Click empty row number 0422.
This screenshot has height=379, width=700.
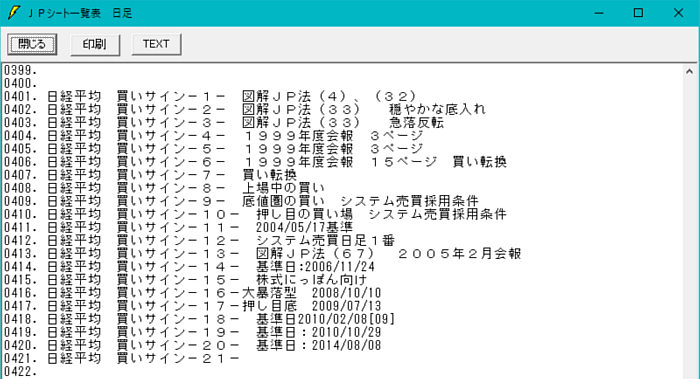(x=21, y=372)
